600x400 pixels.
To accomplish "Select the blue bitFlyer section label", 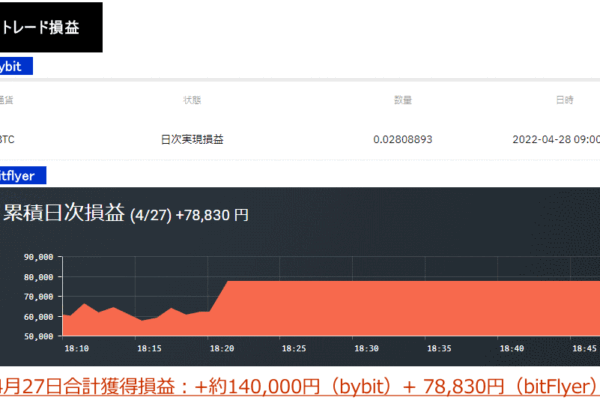I will [23, 175].
